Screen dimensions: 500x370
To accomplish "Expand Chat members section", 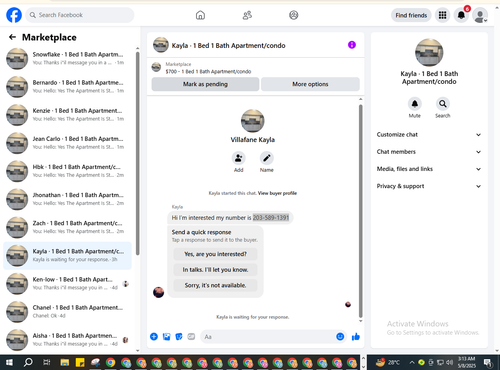I will [x=429, y=152].
